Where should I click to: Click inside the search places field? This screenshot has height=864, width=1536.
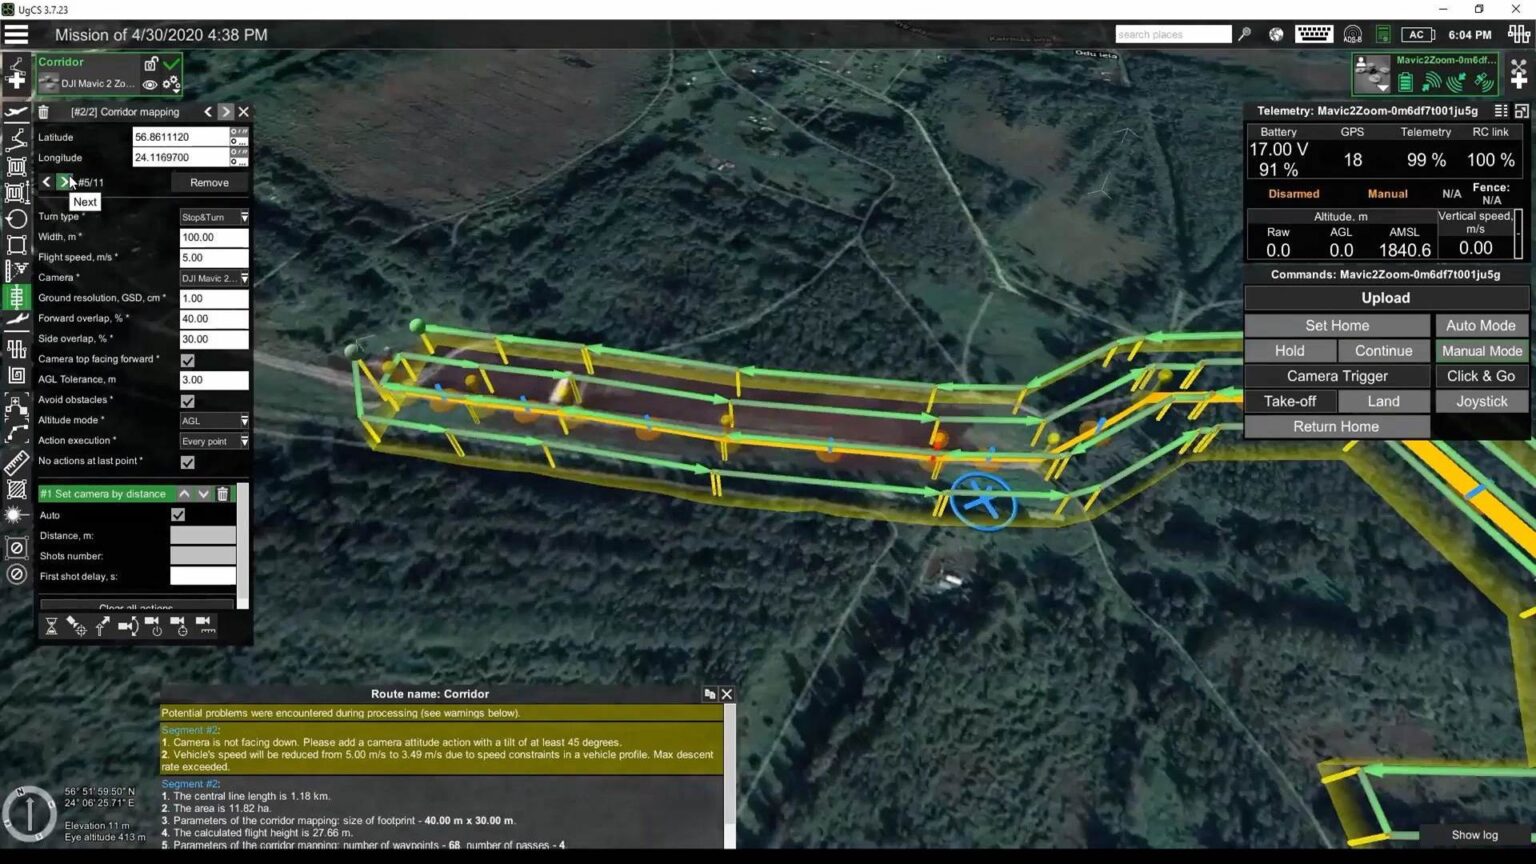(1173, 33)
